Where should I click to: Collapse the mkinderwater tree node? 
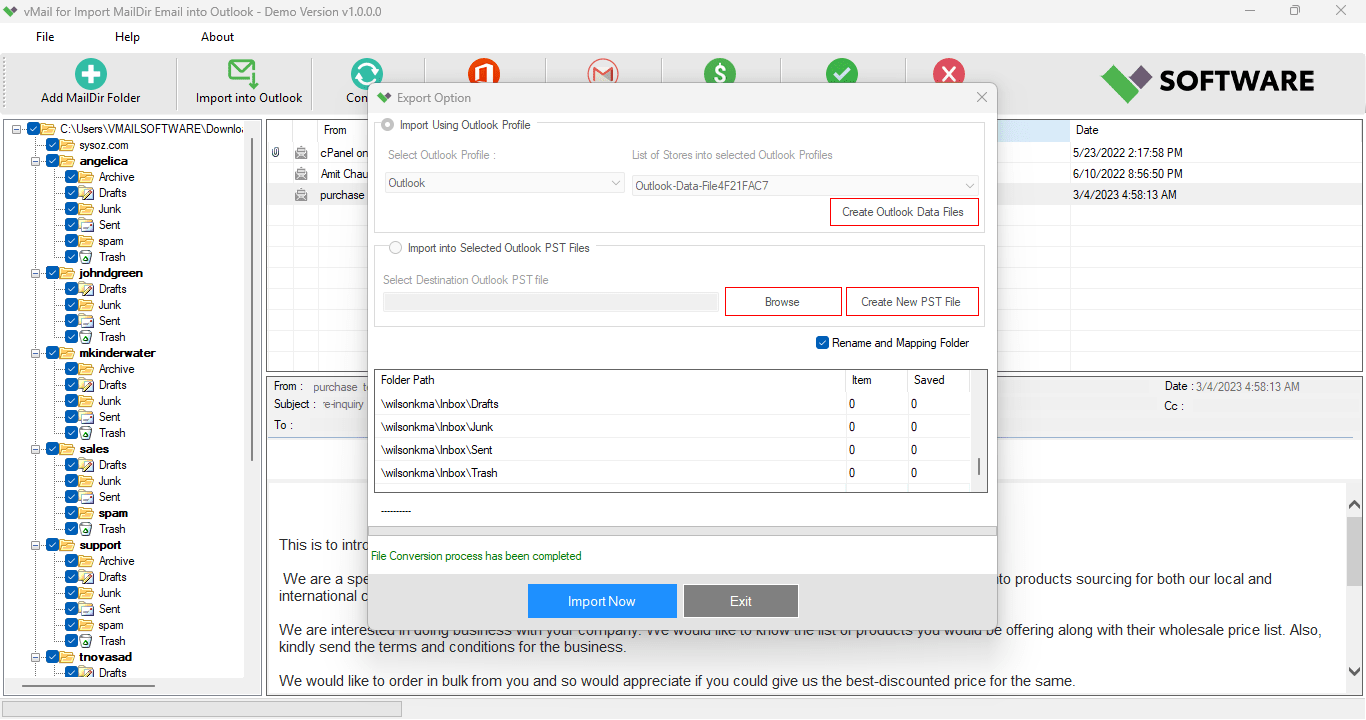point(35,353)
